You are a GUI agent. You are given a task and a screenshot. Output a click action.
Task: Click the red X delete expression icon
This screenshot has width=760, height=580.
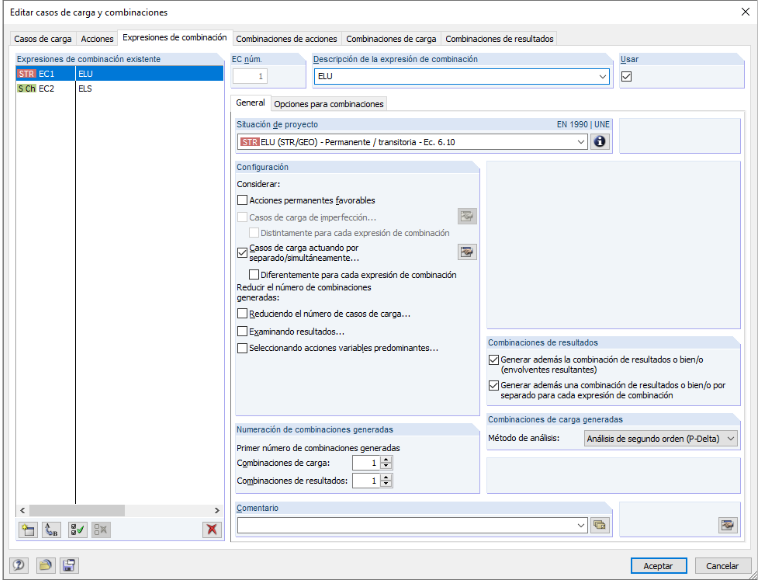[x=212, y=529]
